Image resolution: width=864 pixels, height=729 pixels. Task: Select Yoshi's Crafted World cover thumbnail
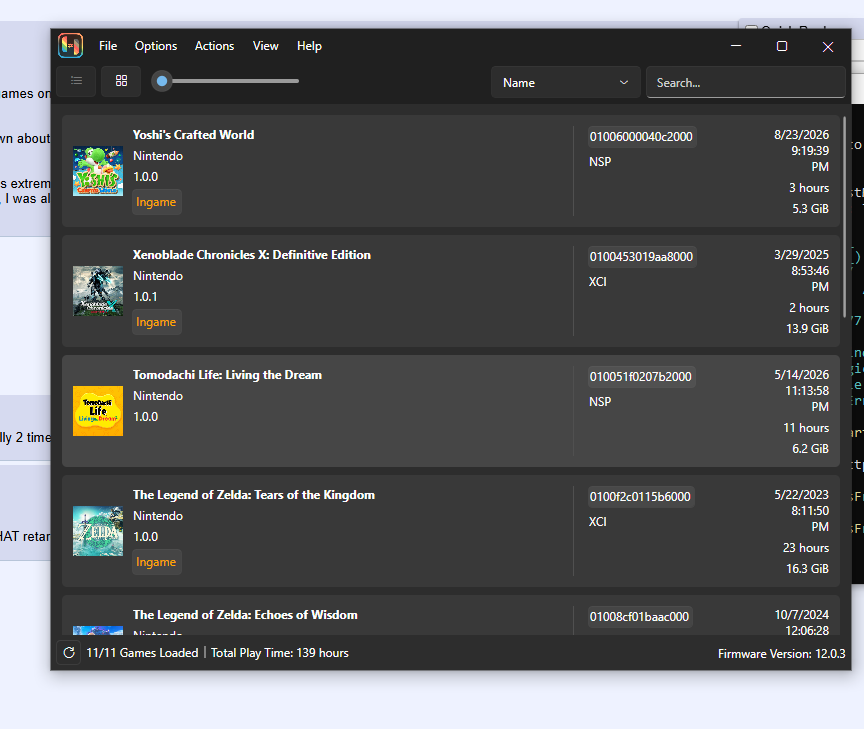coord(98,171)
